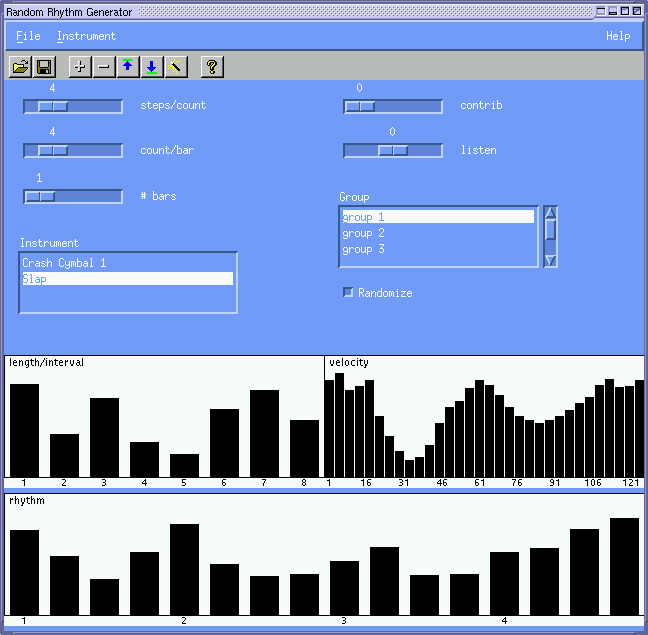This screenshot has height=635, width=648.
Task: Click the Group list scrollbar thumb
Action: click(x=550, y=229)
